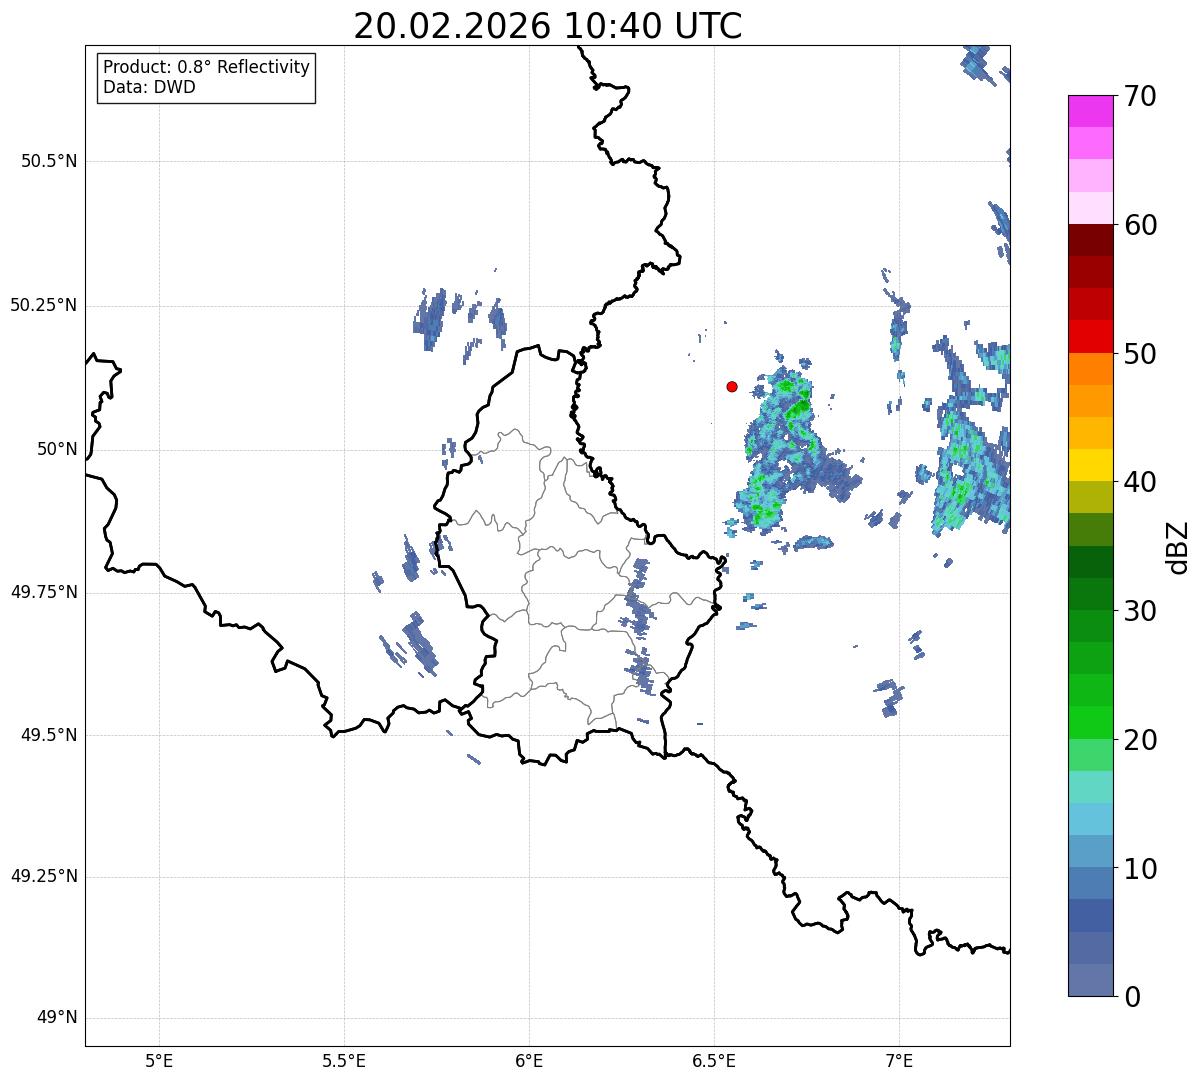The image size is (1202, 1081).
Task: Select the yellow segment just above 40 dBZ
Action: click(x=1090, y=465)
